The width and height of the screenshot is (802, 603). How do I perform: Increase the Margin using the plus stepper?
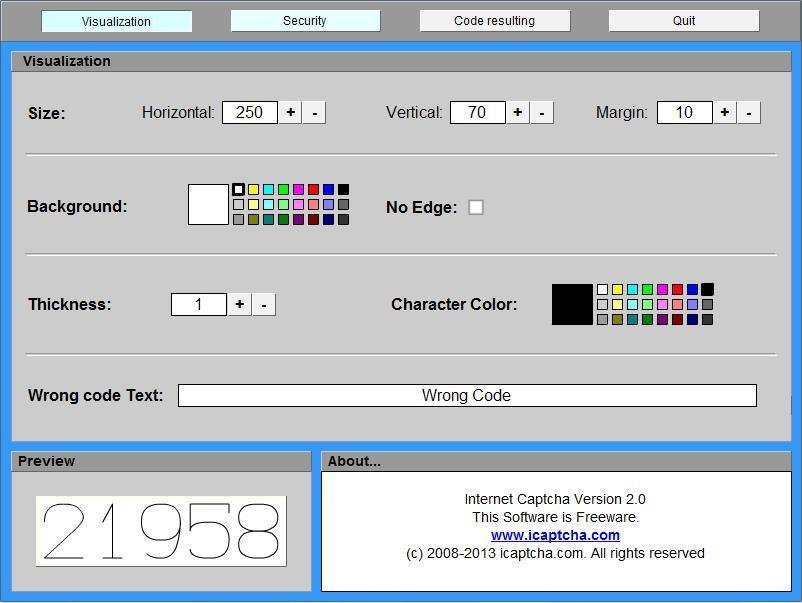point(723,112)
